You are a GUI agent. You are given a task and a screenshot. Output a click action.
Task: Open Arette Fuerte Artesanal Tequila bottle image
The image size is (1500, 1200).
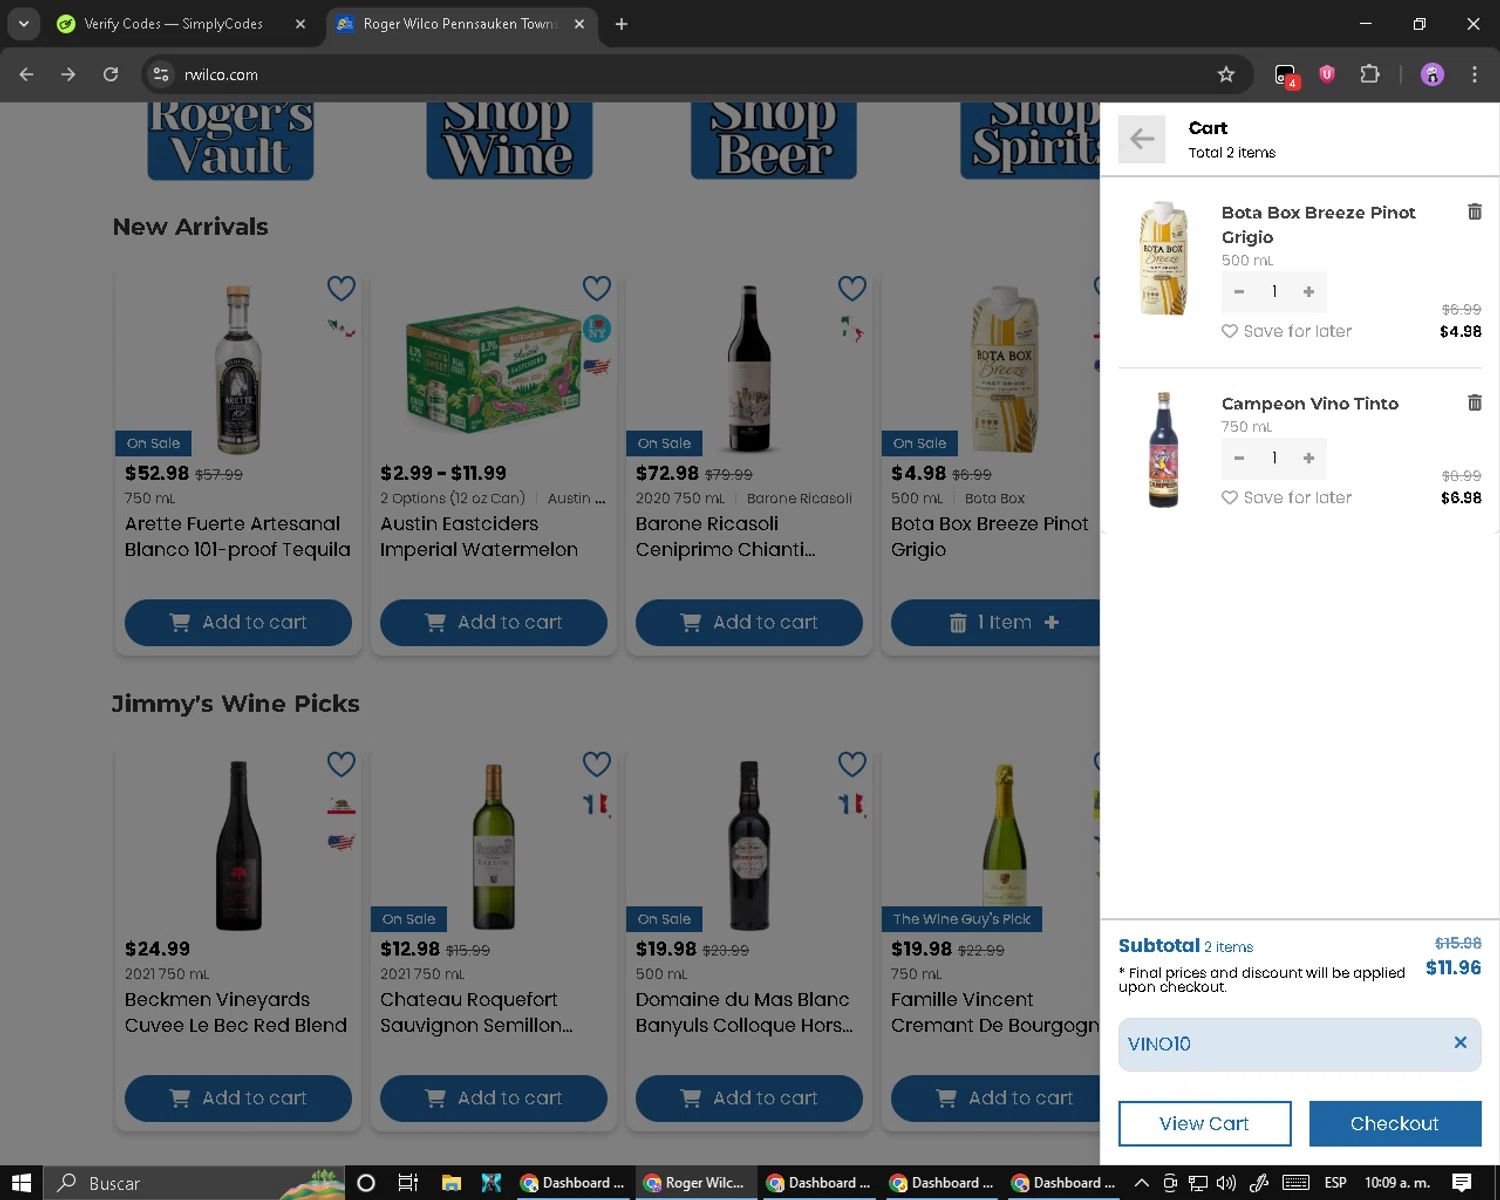pyautogui.click(x=238, y=369)
